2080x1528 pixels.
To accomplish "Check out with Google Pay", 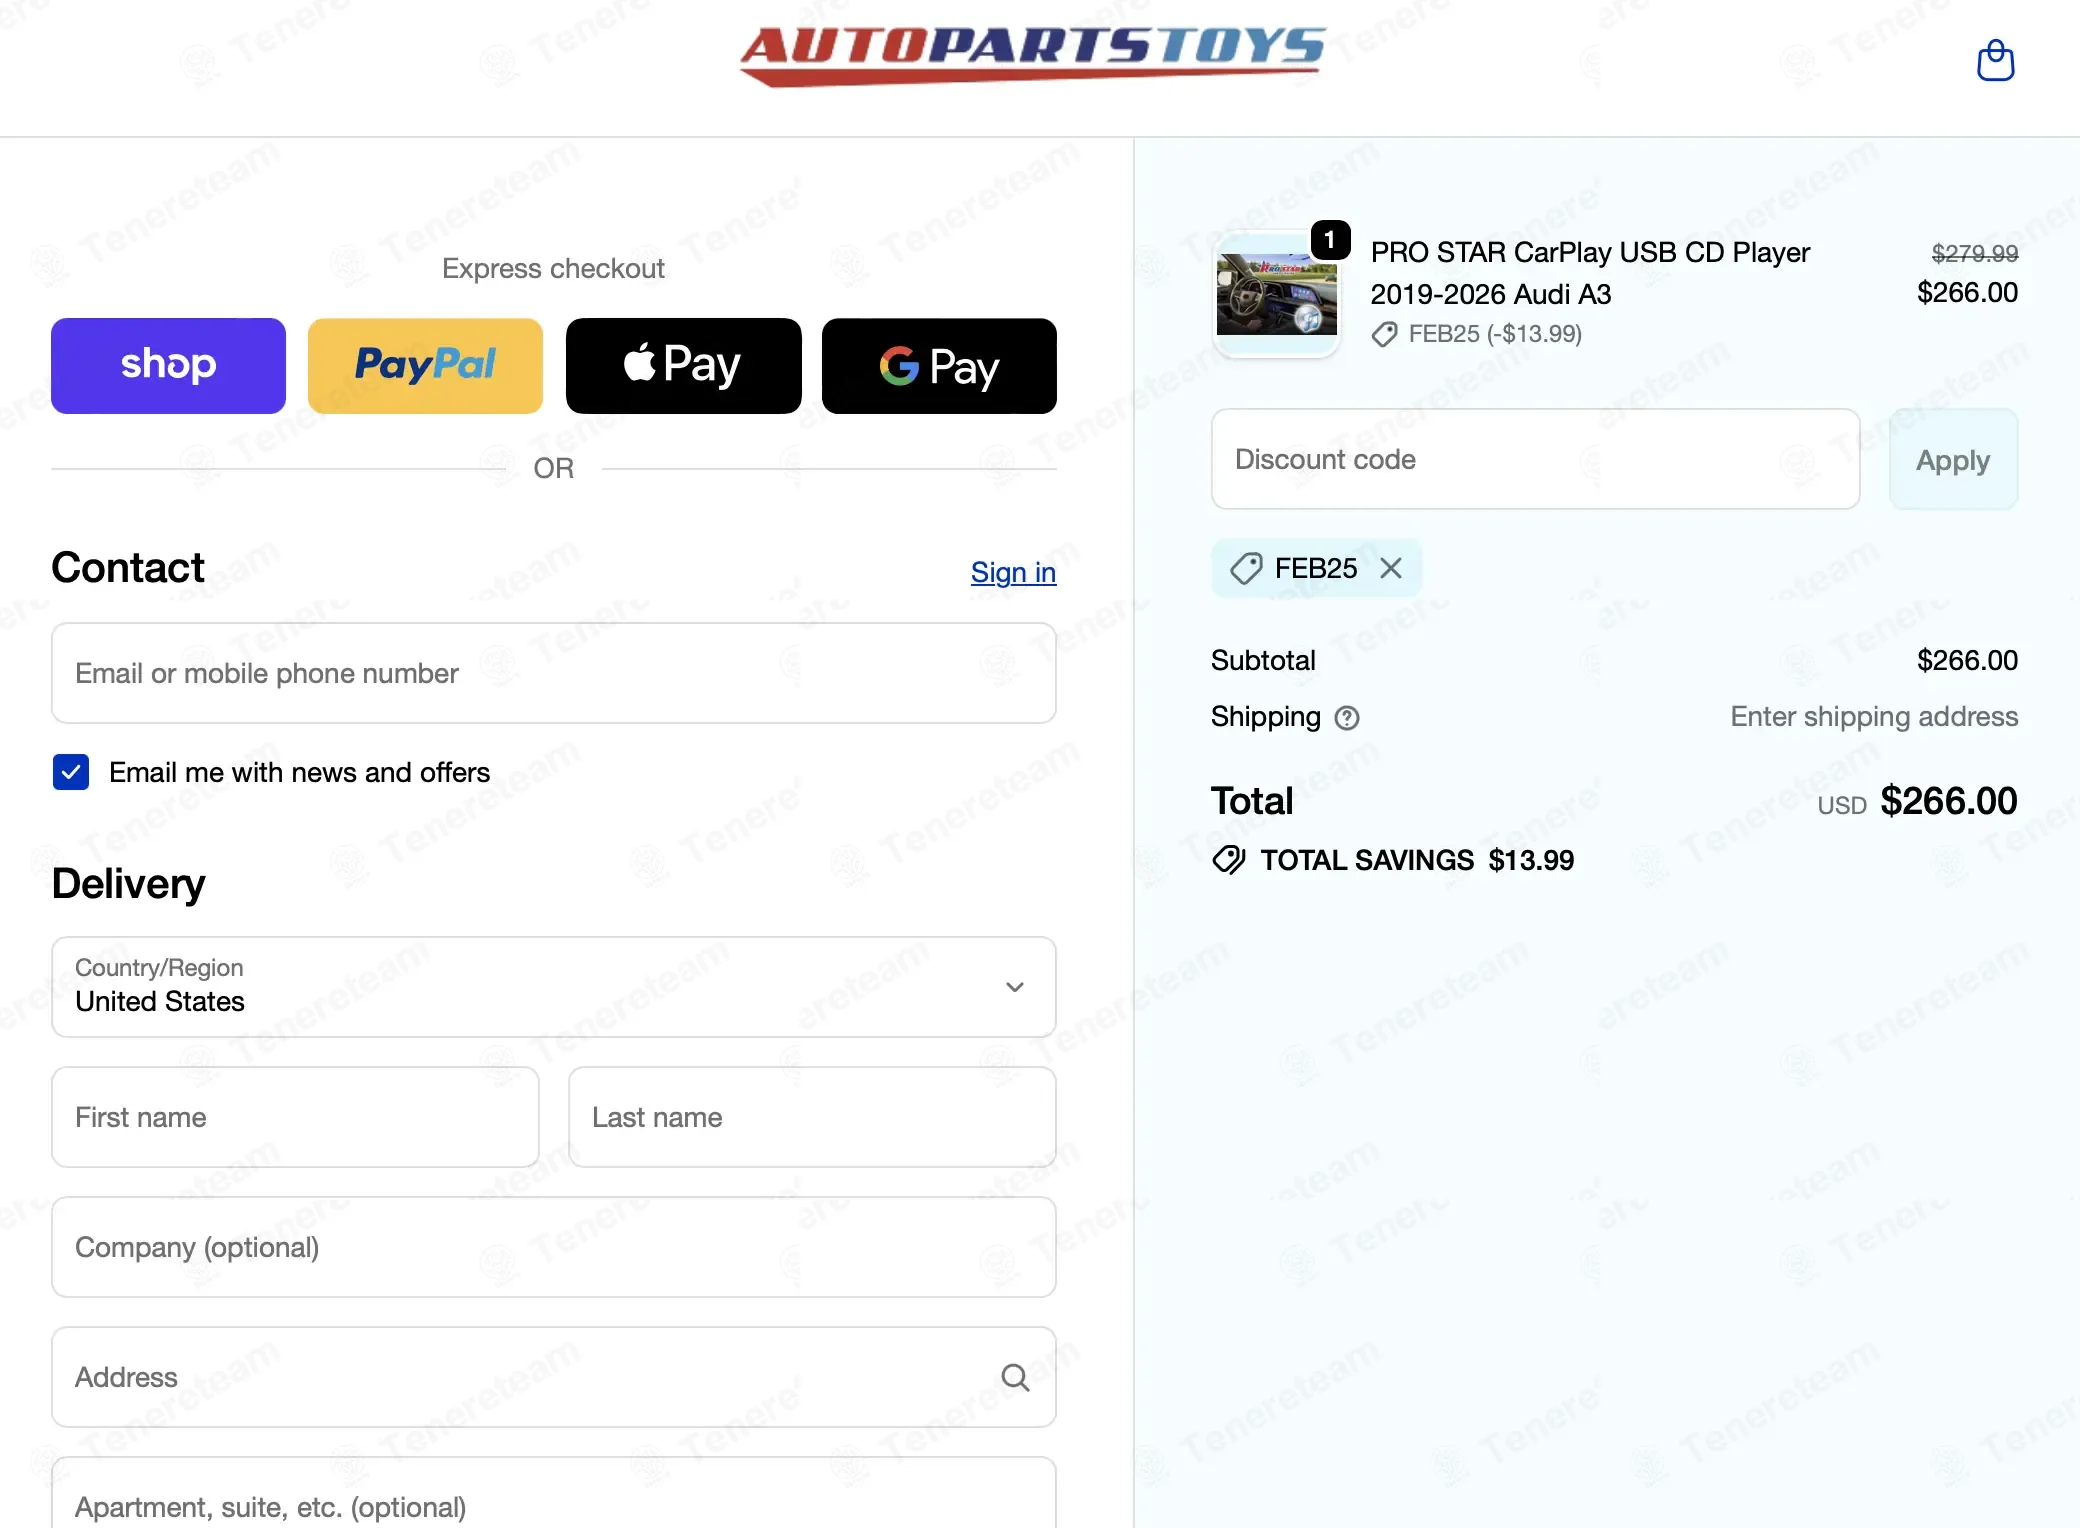I will click(939, 366).
